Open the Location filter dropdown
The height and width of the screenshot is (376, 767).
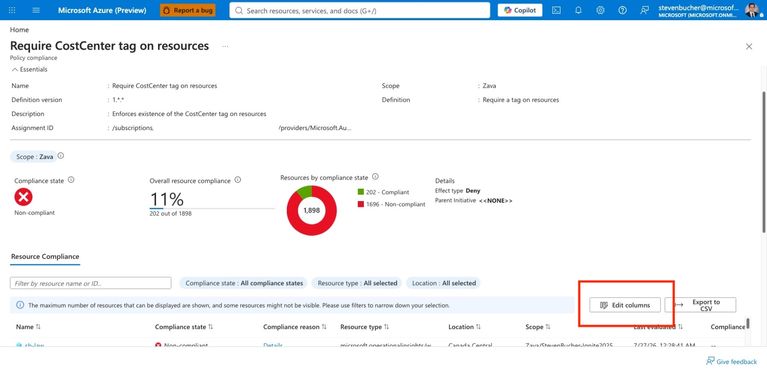click(444, 283)
